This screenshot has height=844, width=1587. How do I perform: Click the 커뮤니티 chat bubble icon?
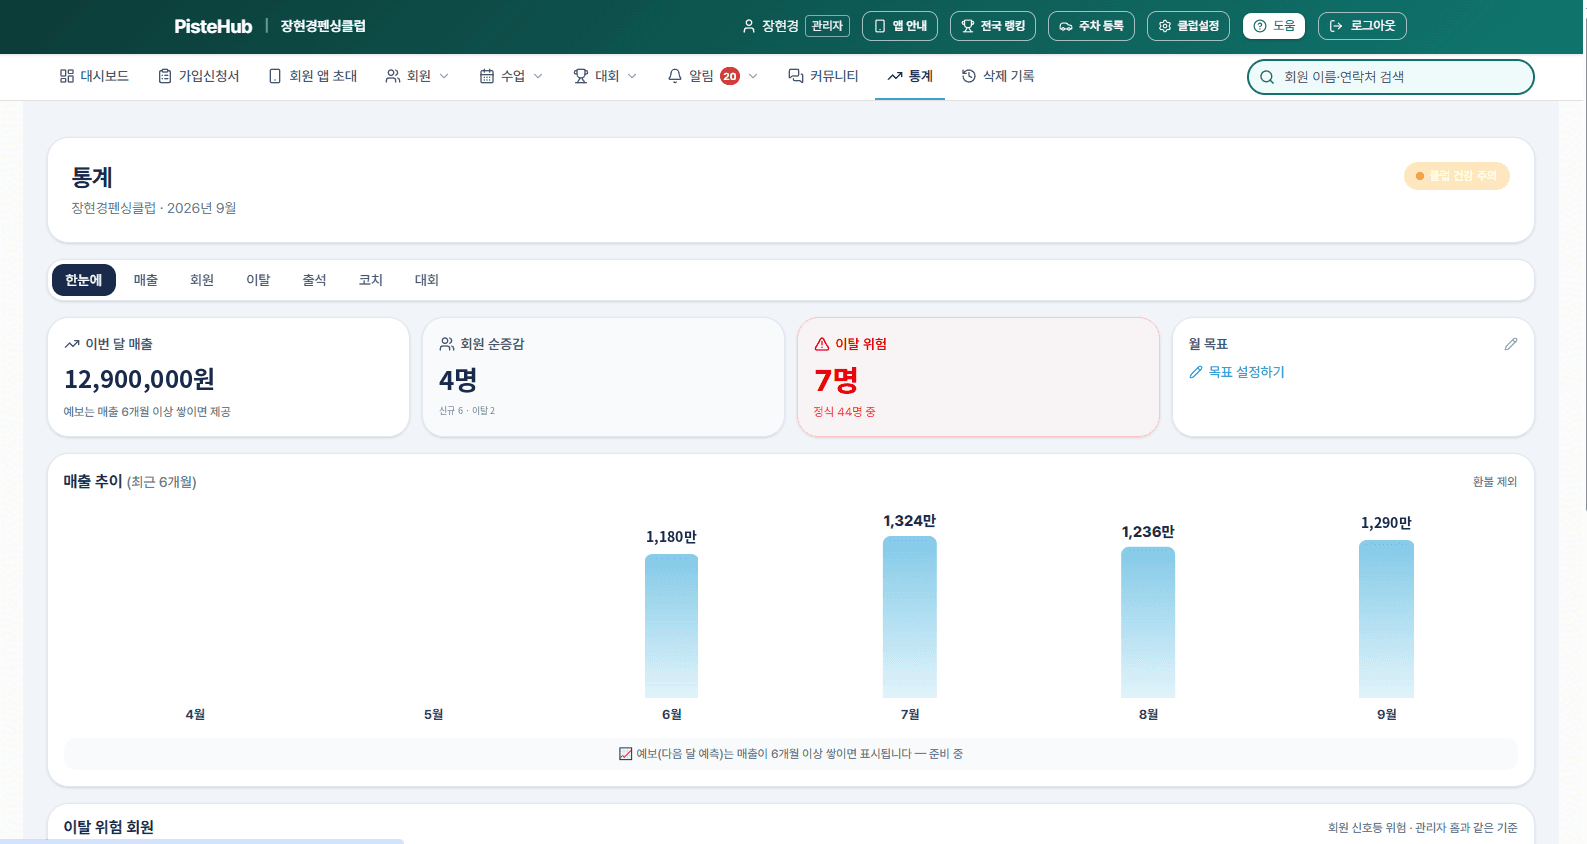796,76
